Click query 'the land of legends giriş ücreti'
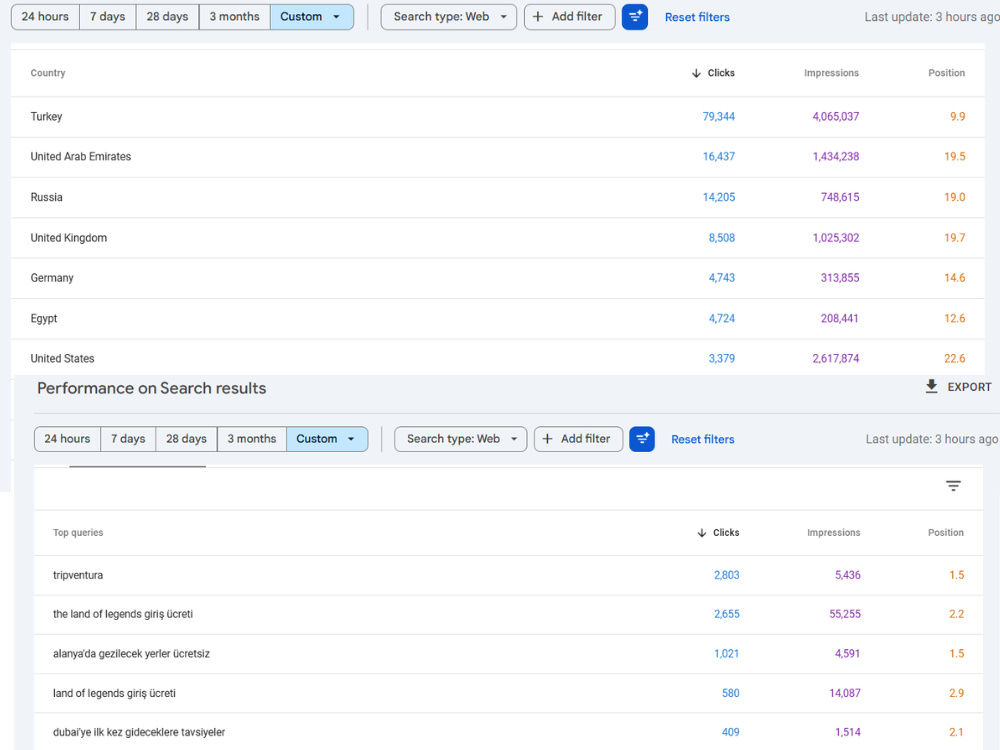1000x750 pixels. (508, 614)
